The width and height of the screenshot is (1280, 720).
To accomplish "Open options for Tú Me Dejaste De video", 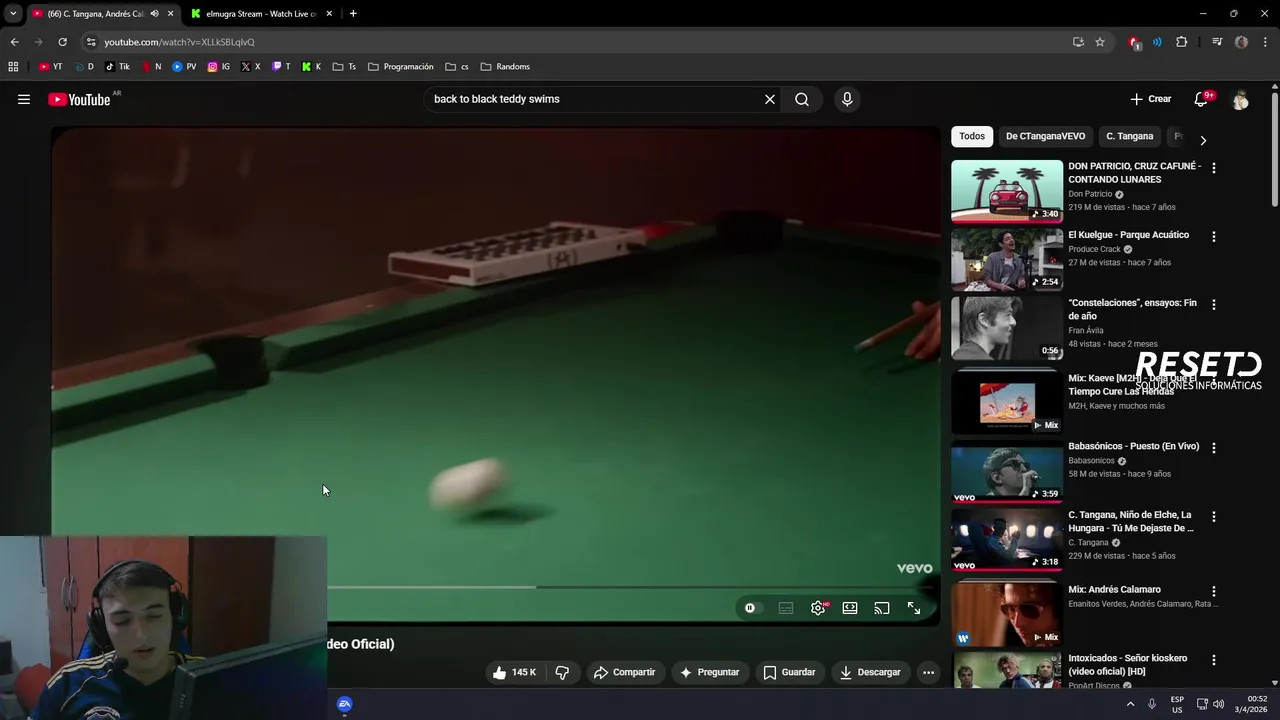I will point(1214,517).
